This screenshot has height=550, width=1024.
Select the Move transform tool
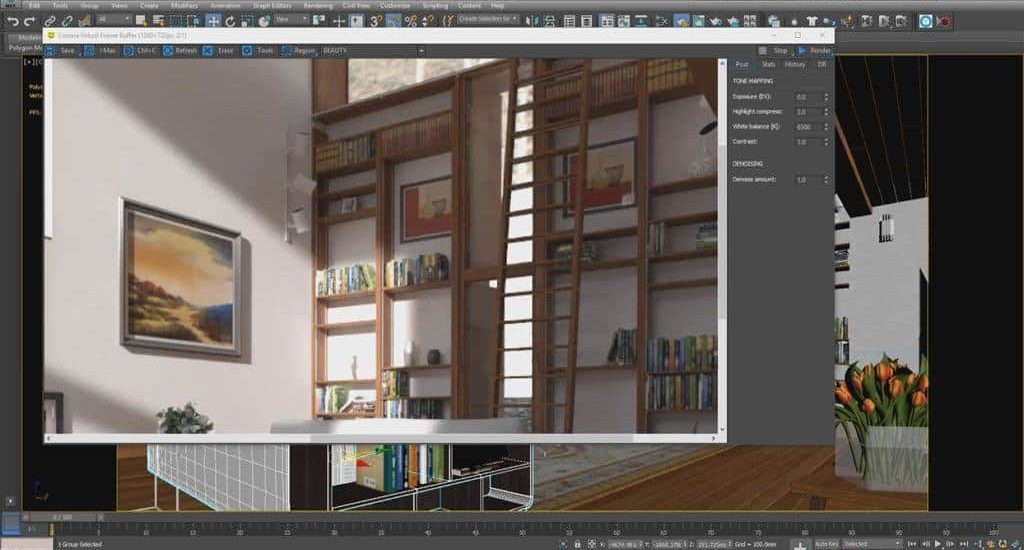[x=214, y=20]
